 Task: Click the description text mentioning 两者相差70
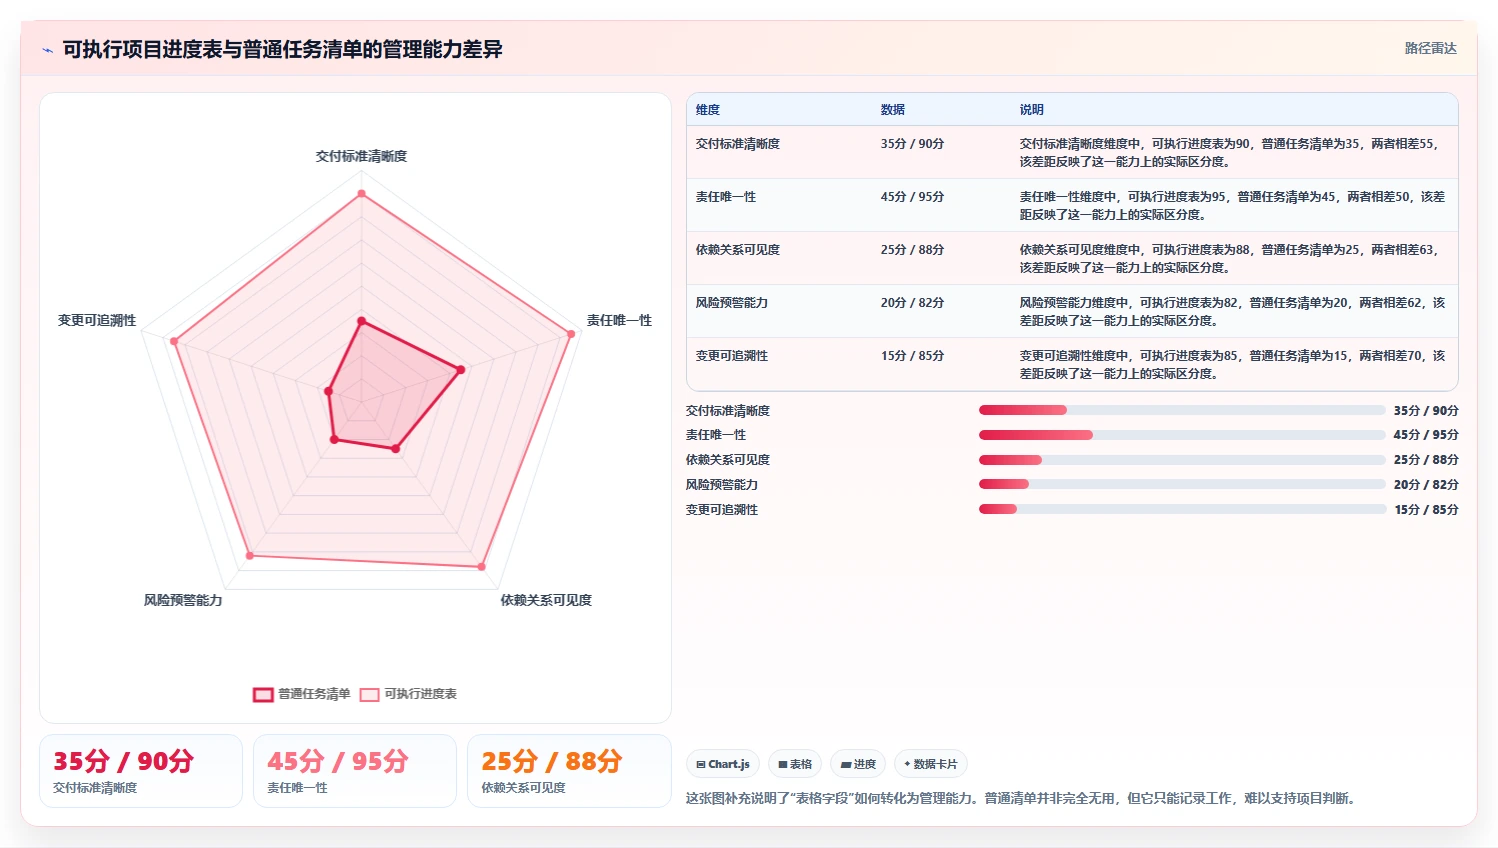pos(1232,365)
